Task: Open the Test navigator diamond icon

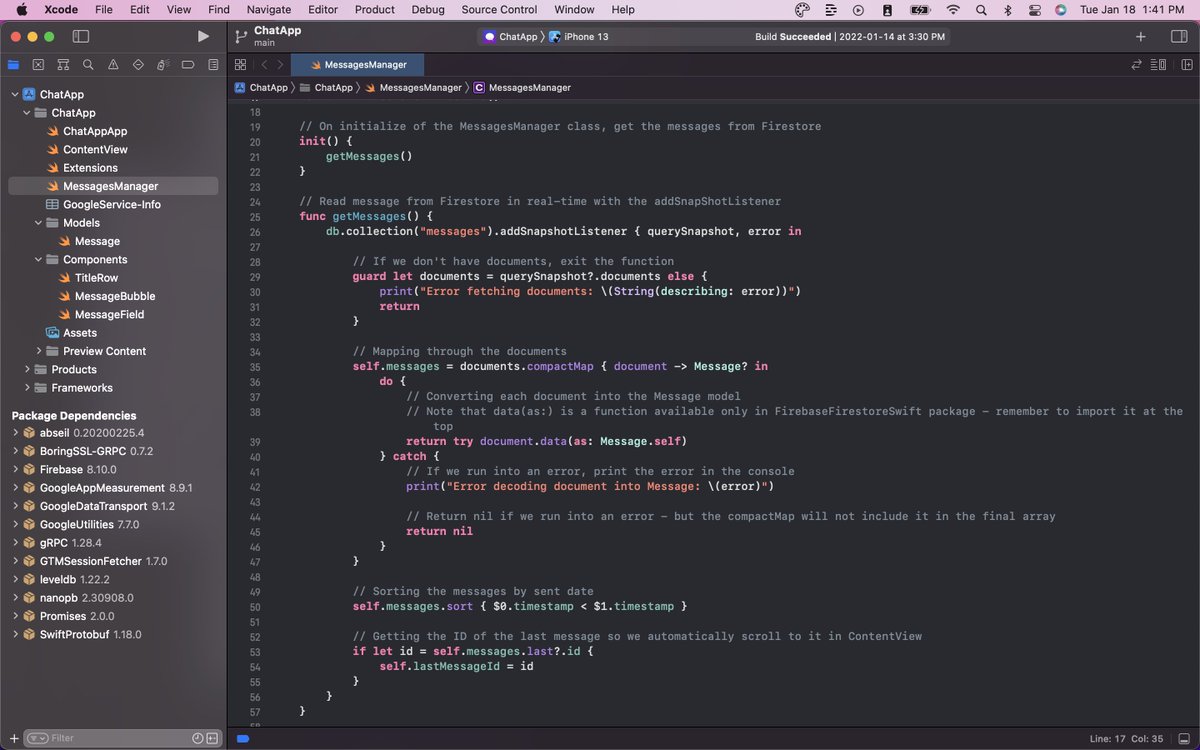Action: (138, 64)
